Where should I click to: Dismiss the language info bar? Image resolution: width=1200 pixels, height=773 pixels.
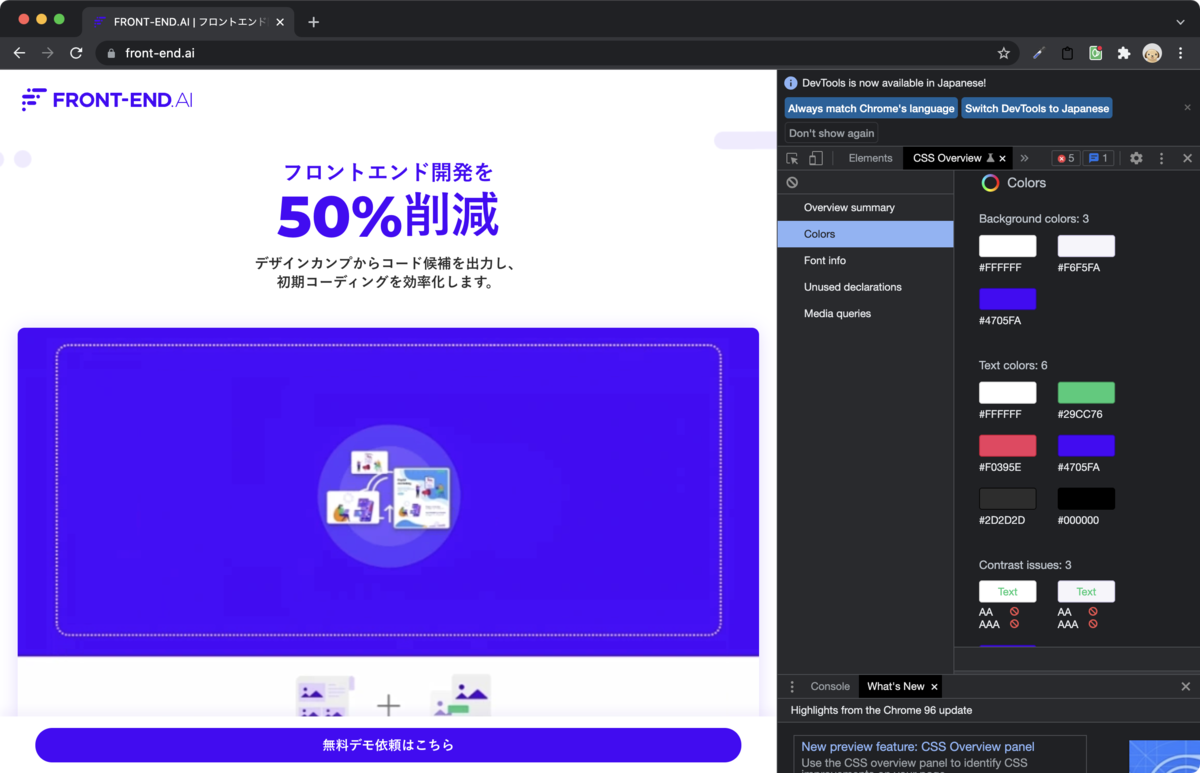click(x=1187, y=107)
